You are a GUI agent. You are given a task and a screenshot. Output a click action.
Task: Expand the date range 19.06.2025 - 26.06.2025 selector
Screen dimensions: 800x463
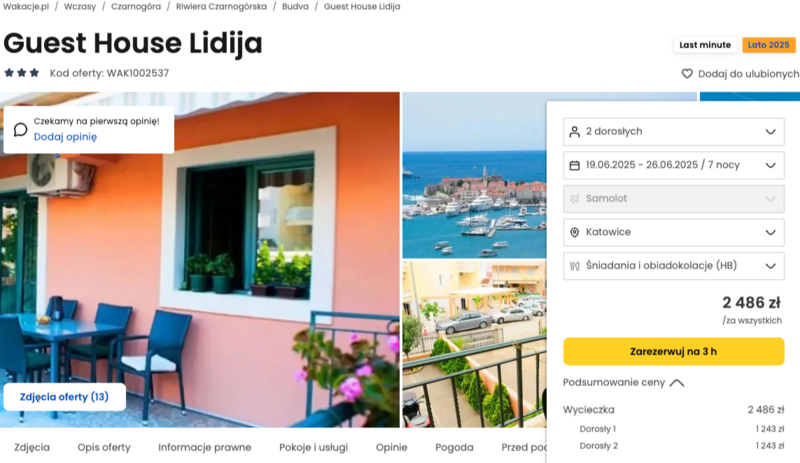tap(673, 165)
